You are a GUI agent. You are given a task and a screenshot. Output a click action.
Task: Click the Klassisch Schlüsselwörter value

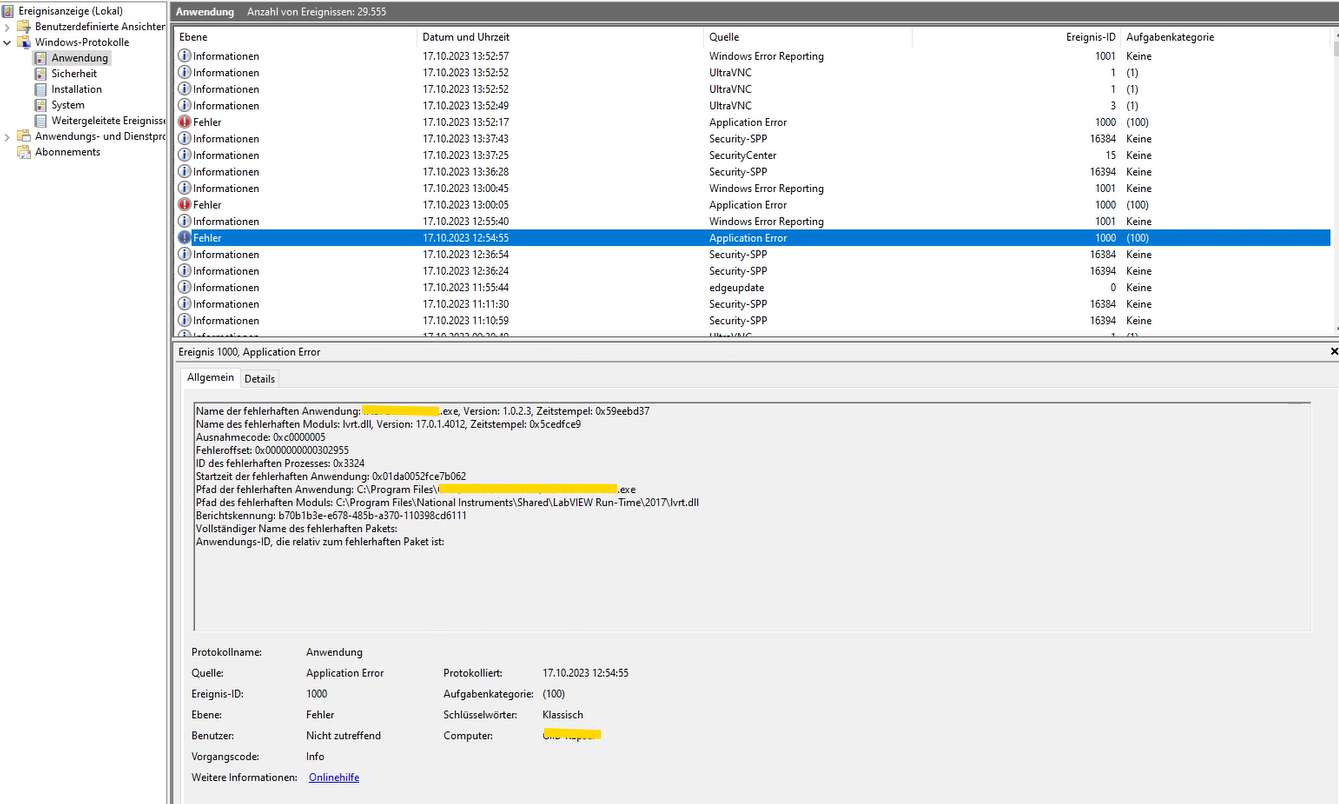point(563,715)
